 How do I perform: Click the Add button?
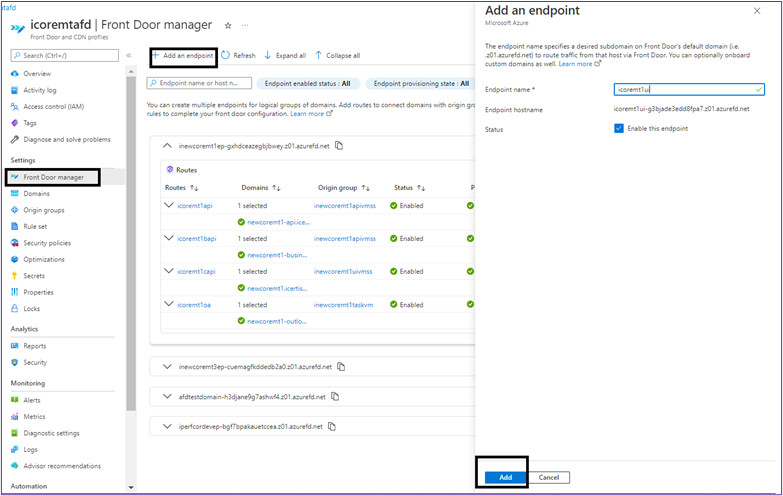click(505, 477)
